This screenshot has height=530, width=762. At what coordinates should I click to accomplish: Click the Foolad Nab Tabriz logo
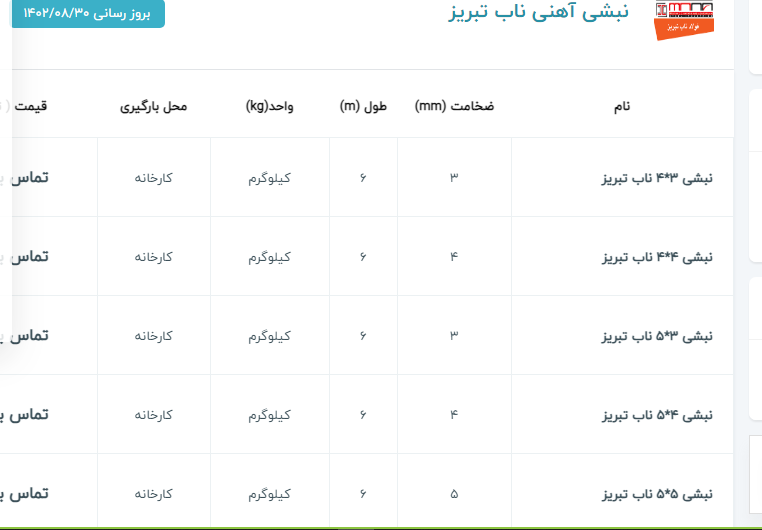click(684, 19)
